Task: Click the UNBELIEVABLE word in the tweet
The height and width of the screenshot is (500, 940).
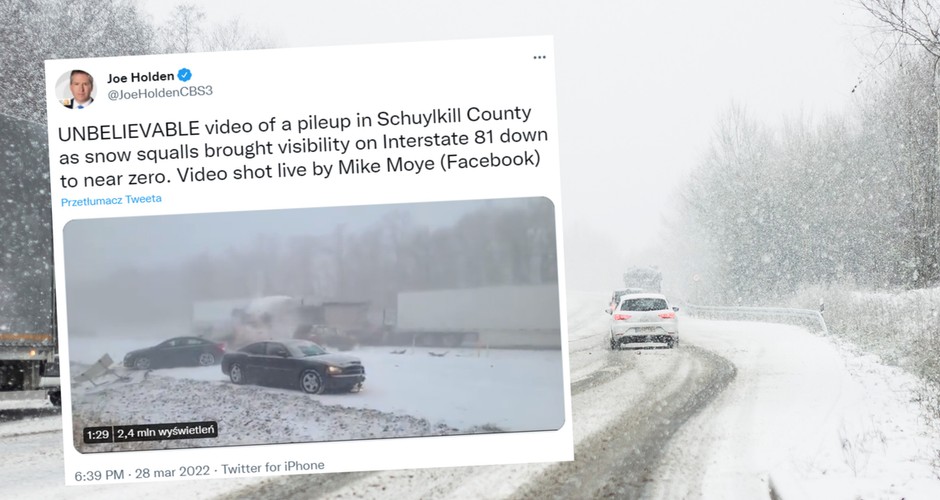Action: (x=128, y=129)
